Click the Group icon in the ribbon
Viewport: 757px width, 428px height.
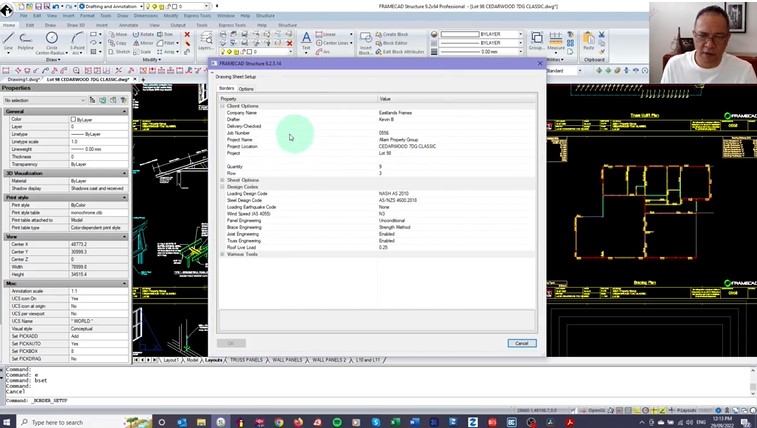pos(536,41)
